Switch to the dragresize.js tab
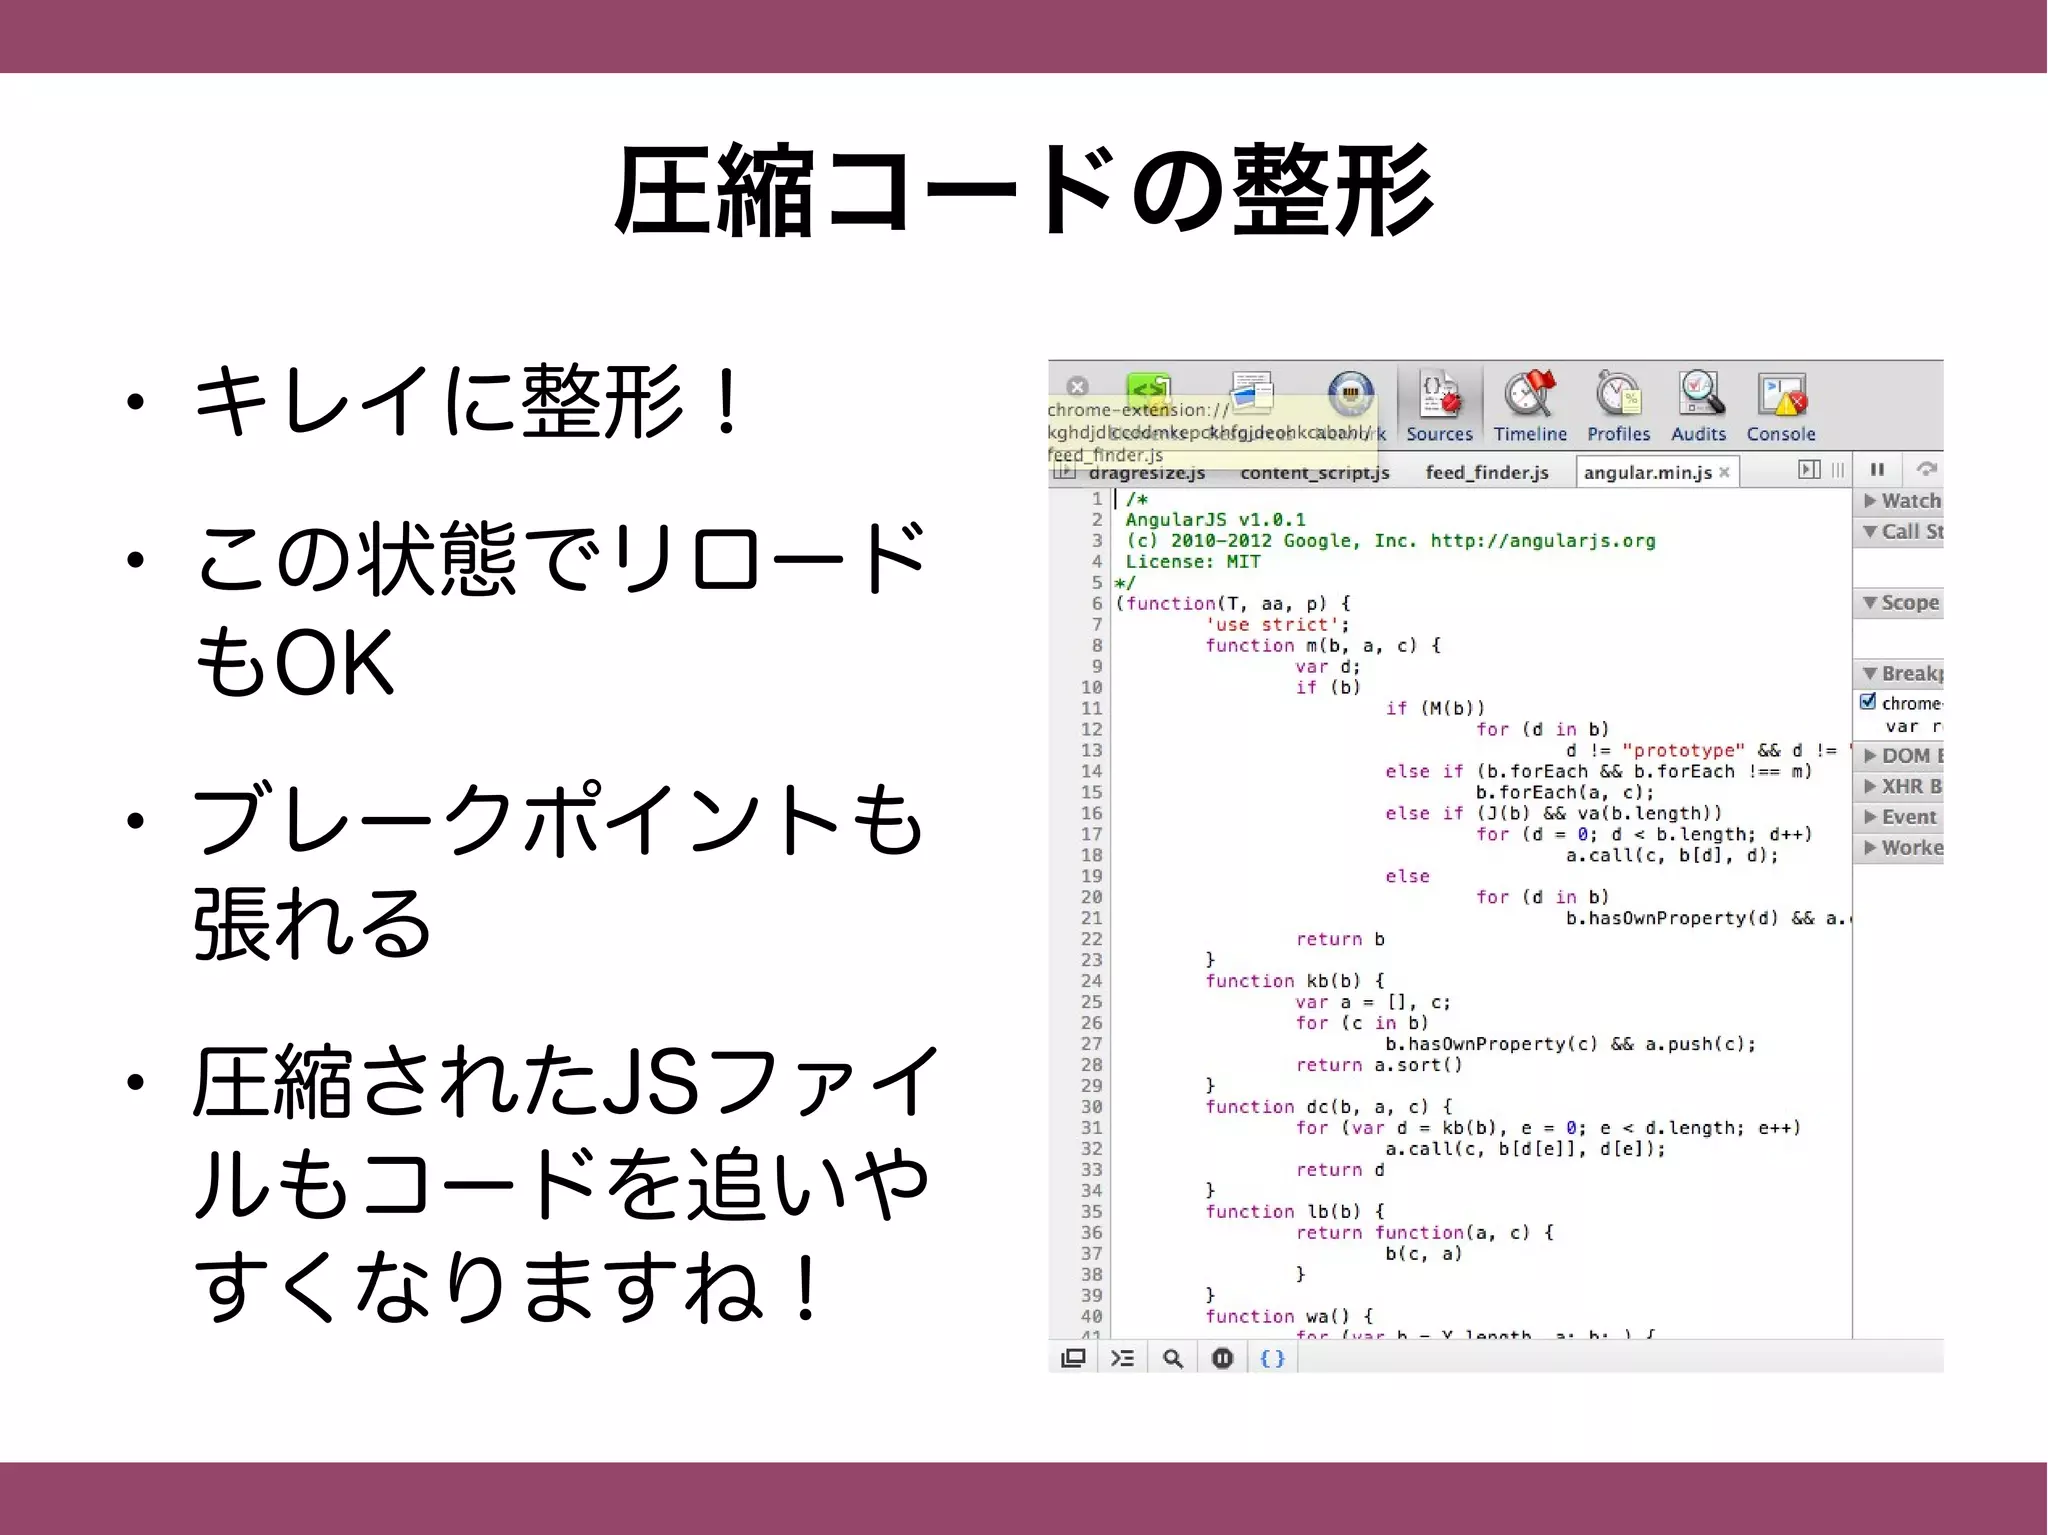 point(1146,472)
